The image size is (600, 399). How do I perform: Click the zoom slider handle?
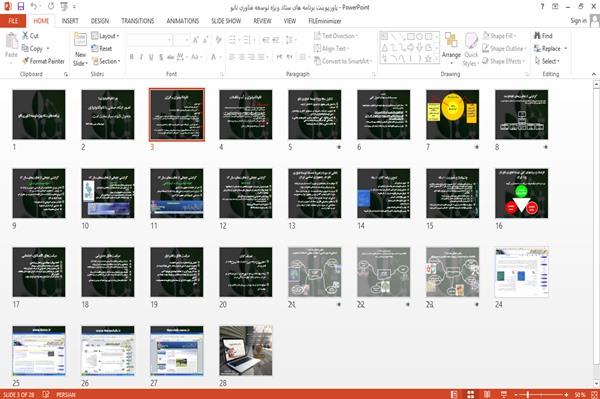pyautogui.click(x=528, y=394)
